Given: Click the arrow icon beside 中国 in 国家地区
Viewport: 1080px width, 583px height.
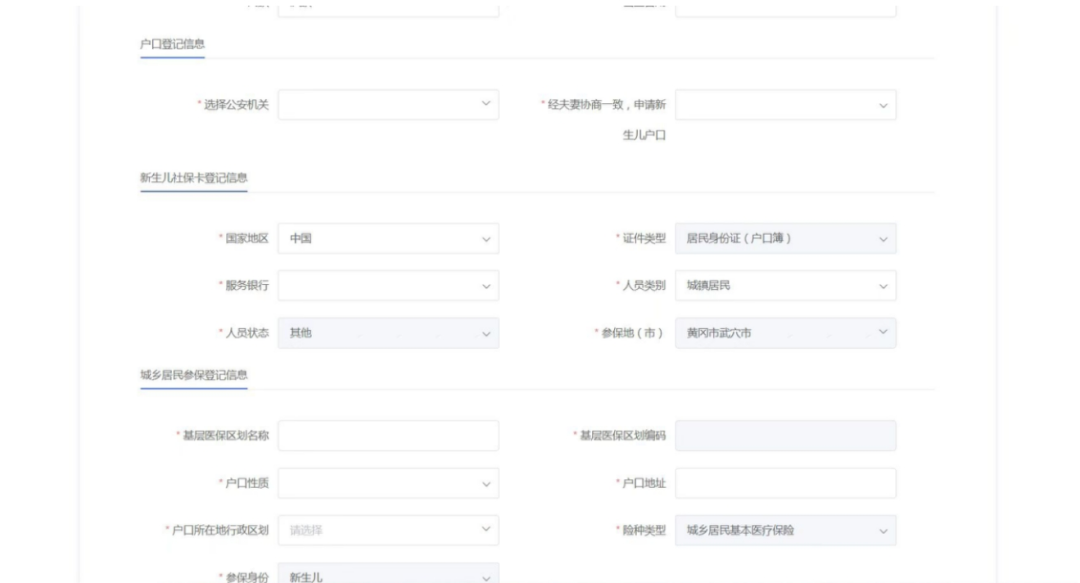Looking at the screenshot, I should click(485, 239).
